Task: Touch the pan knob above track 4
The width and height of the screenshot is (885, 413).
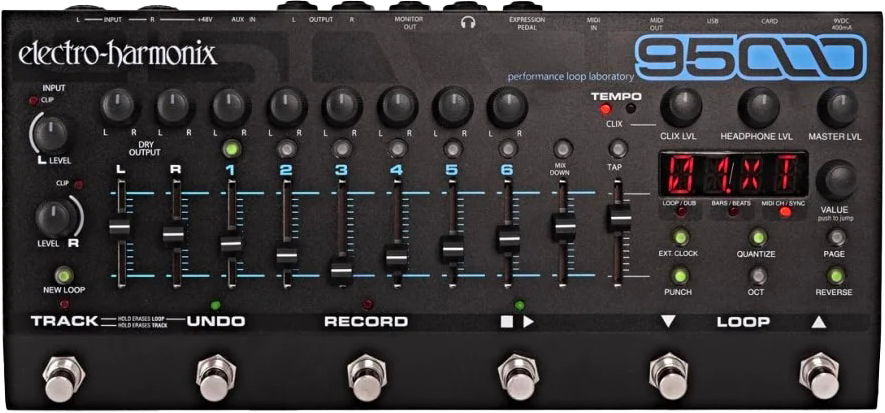Action: click(x=398, y=107)
